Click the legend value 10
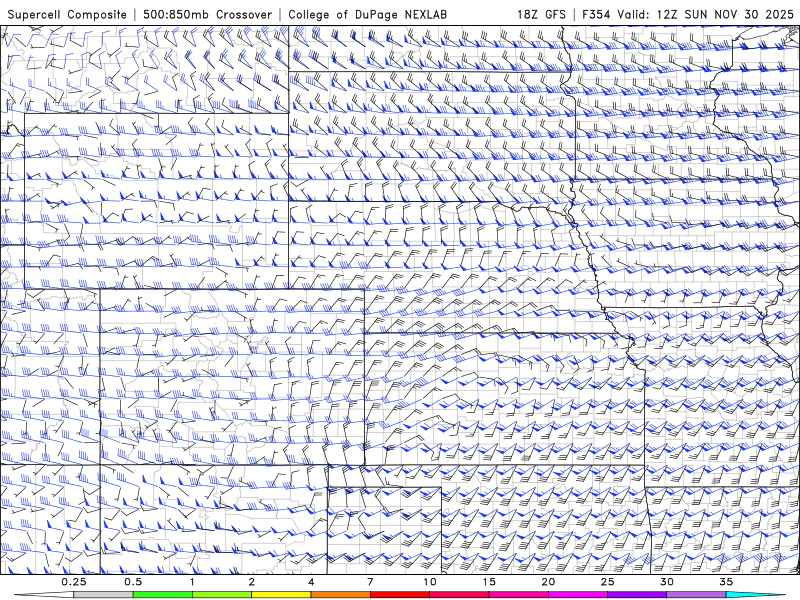The width and height of the screenshot is (800, 600). click(430, 582)
